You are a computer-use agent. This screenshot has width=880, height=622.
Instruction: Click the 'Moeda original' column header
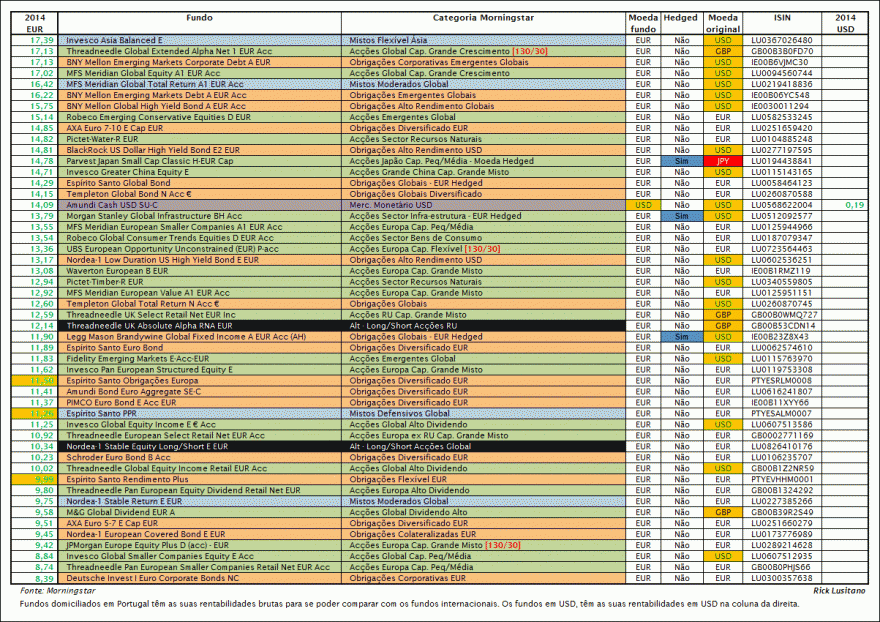pos(723,23)
